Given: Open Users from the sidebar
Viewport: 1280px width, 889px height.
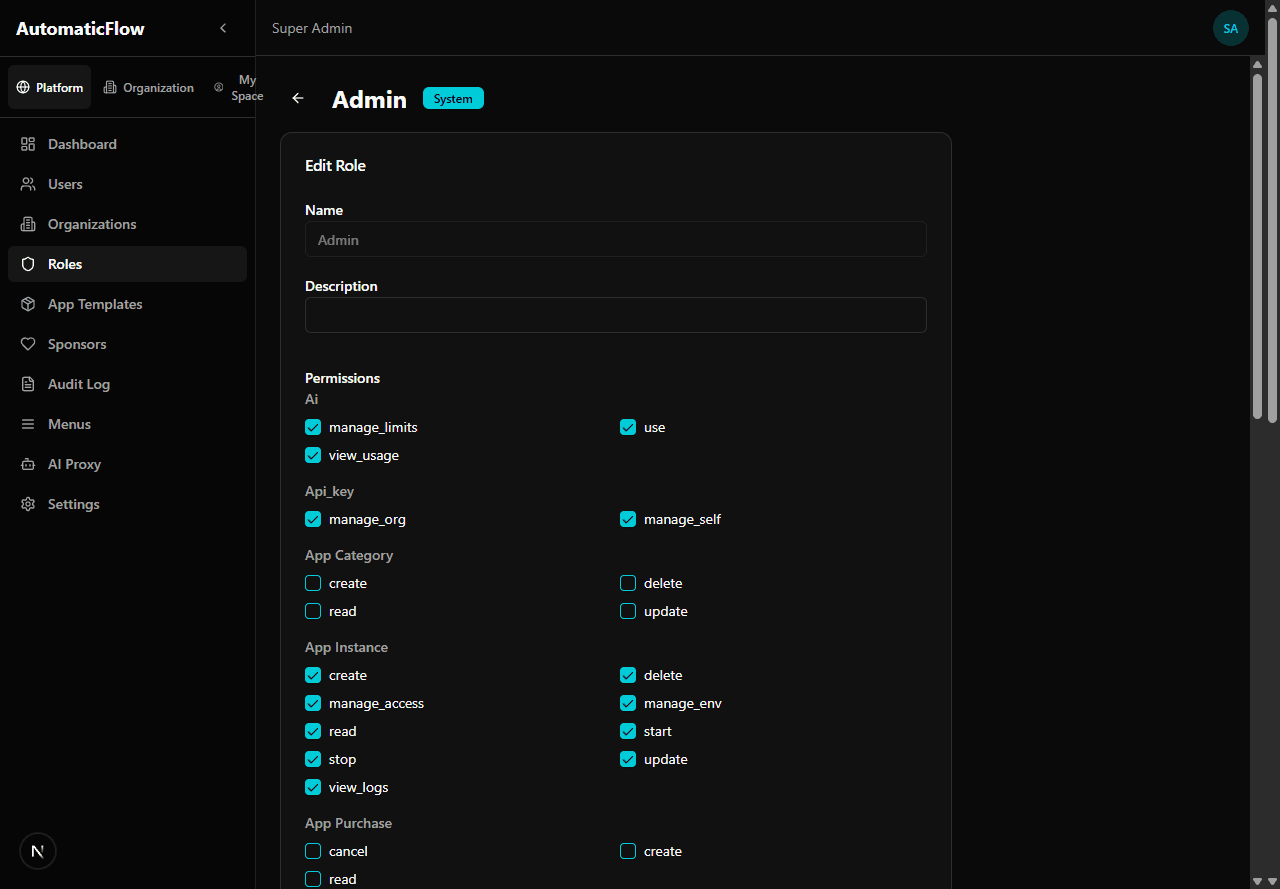Looking at the screenshot, I should click(128, 184).
